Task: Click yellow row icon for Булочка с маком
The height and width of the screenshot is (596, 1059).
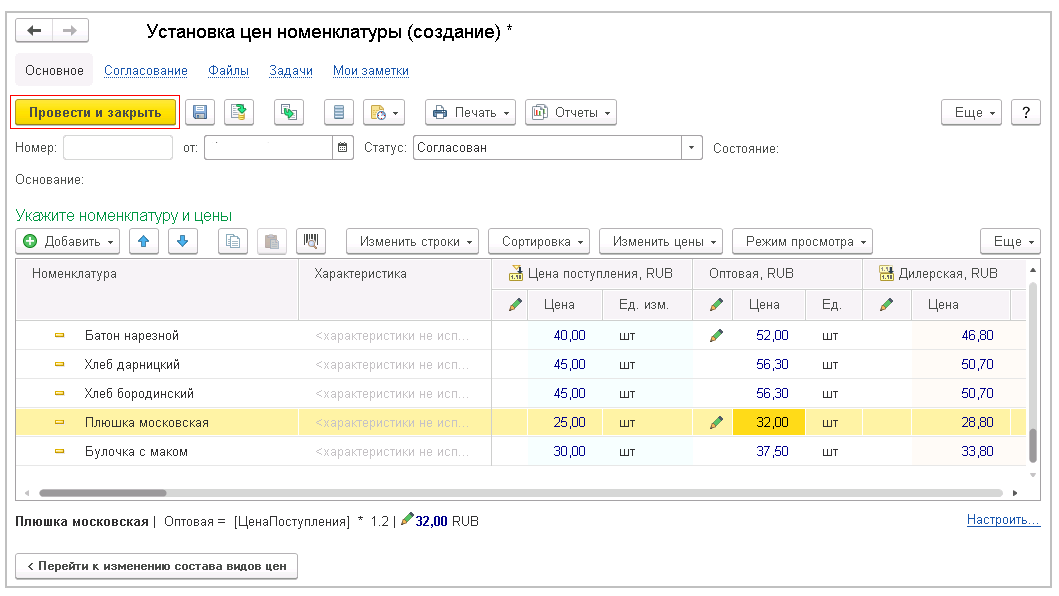Action: coord(59,451)
